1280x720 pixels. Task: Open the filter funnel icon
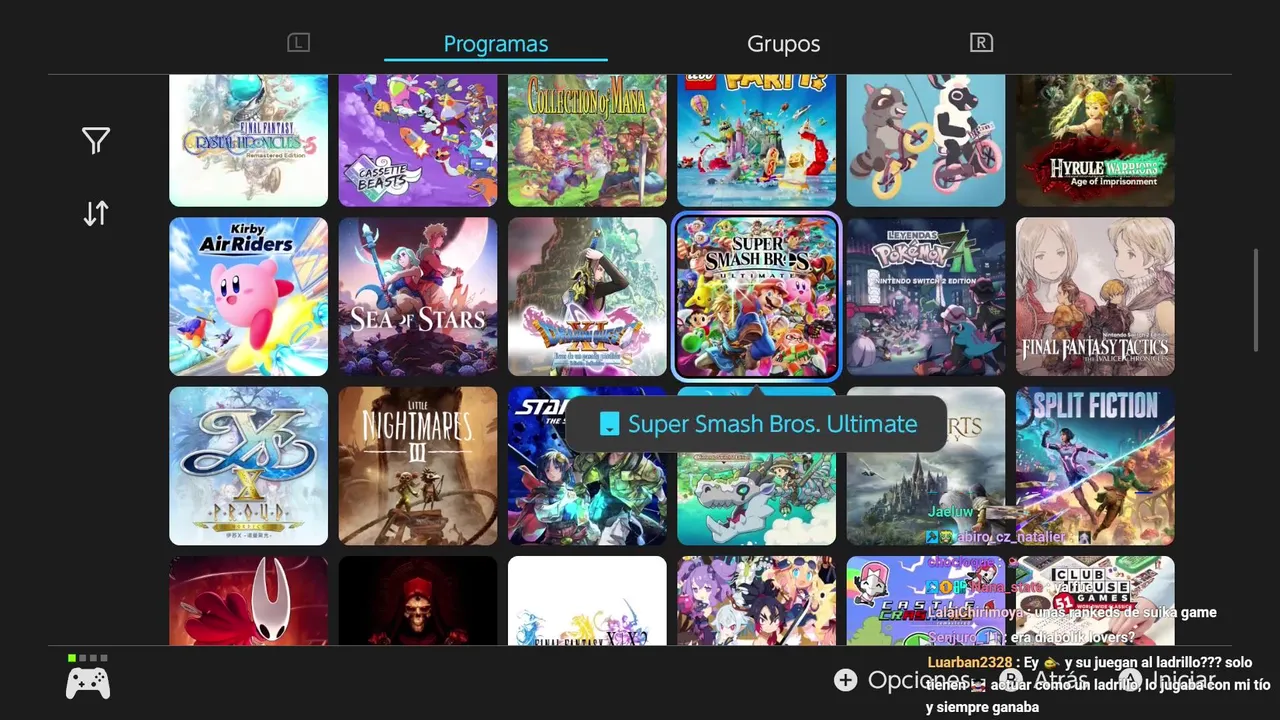pyautogui.click(x=96, y=141)
